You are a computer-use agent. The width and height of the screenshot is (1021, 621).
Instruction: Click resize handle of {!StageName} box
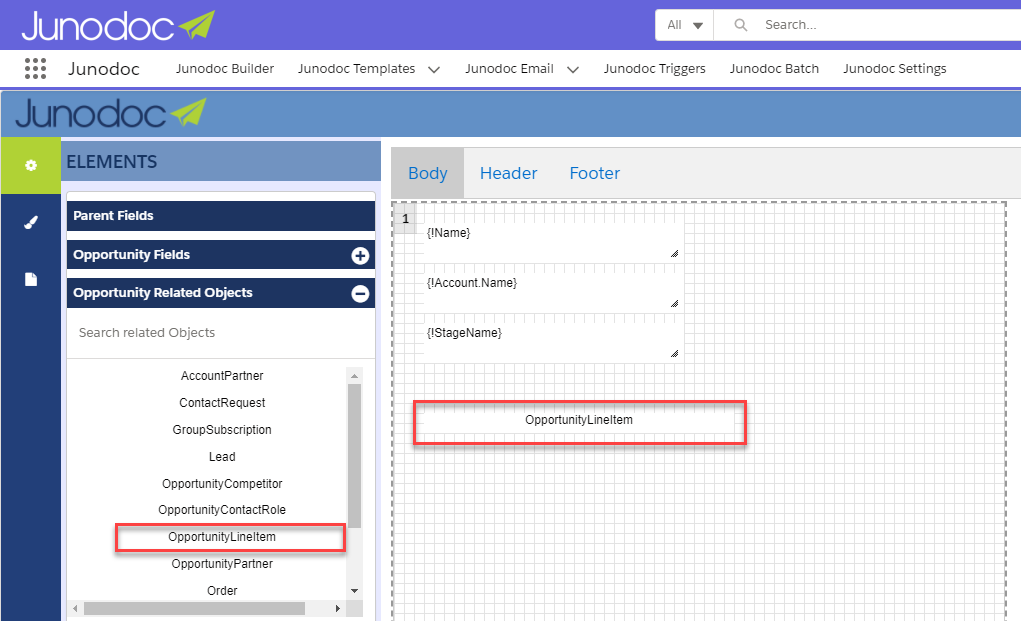tap(675, 353)
